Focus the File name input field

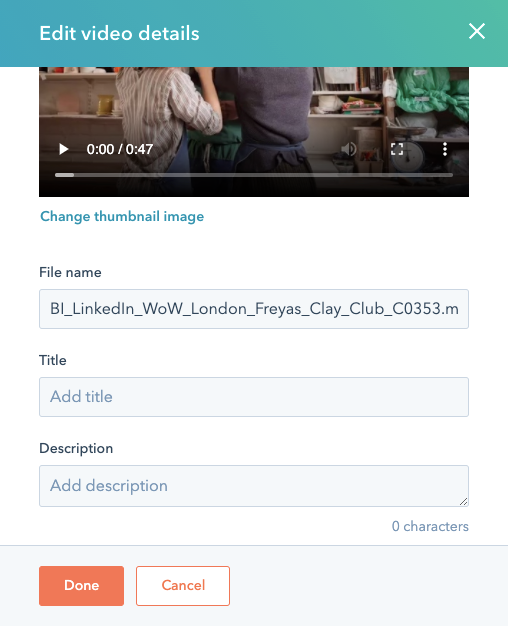(254, 309)
